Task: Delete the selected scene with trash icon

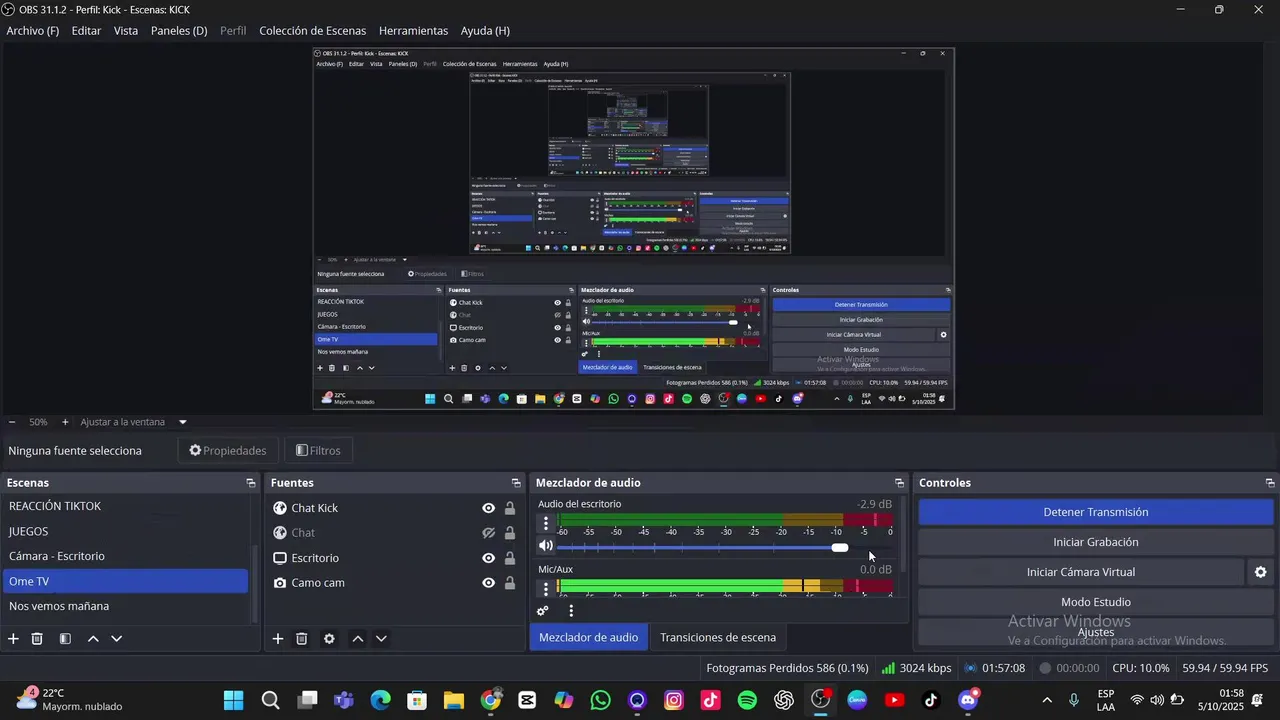Action: tap(37, 638)
